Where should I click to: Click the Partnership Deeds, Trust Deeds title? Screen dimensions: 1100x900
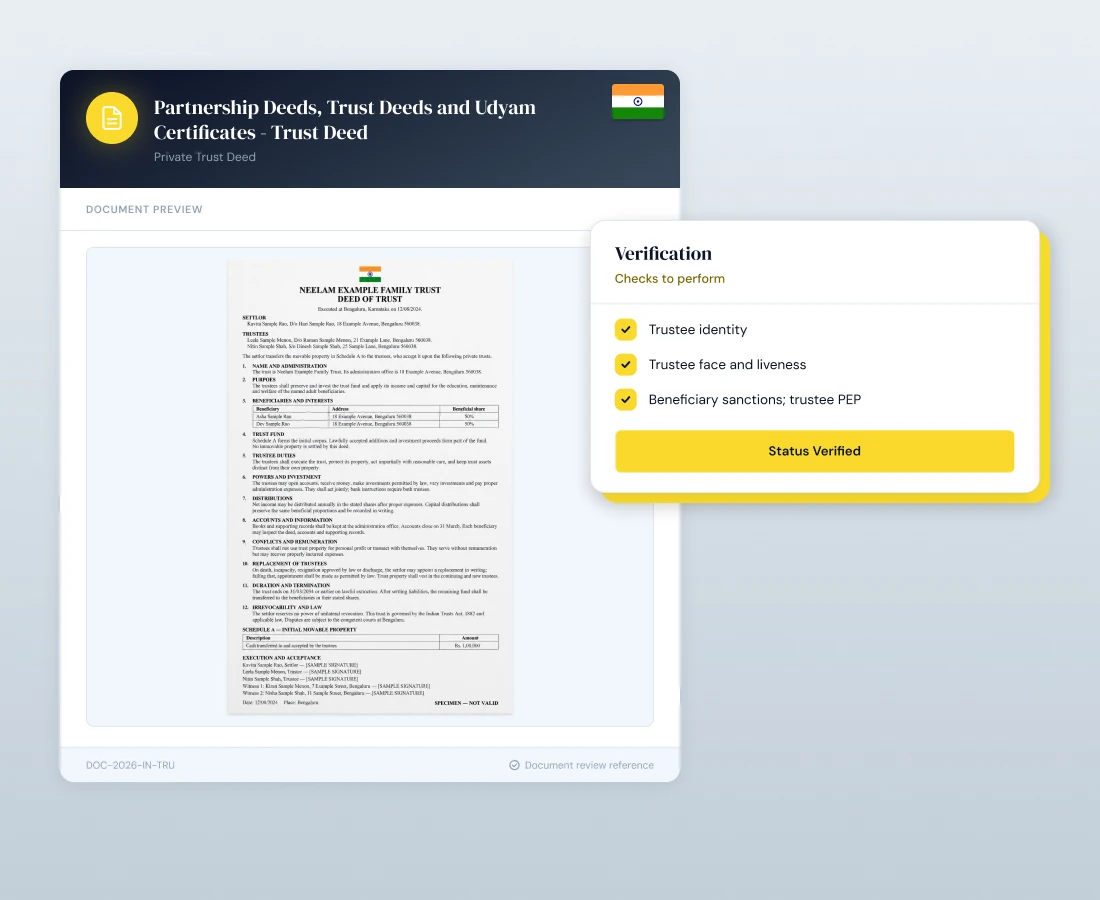(344, 120)
